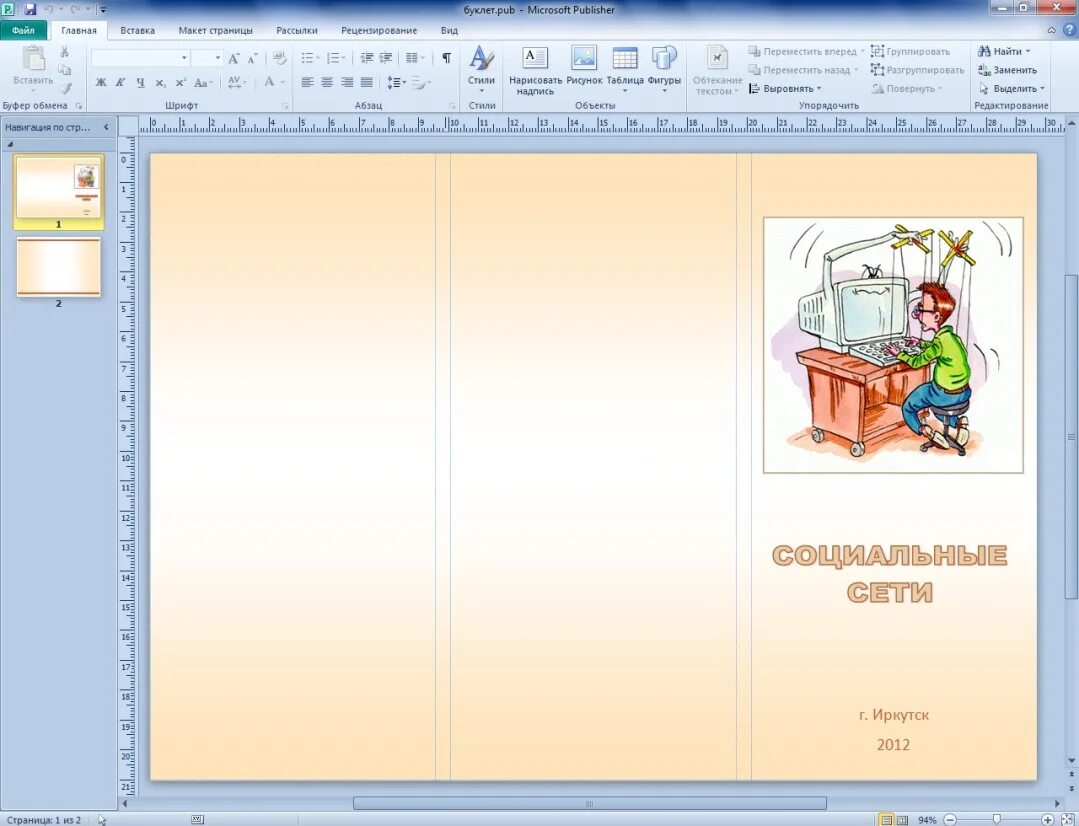
Task: Select page 2 thumbnail
Action: click(x=58, y=267)
